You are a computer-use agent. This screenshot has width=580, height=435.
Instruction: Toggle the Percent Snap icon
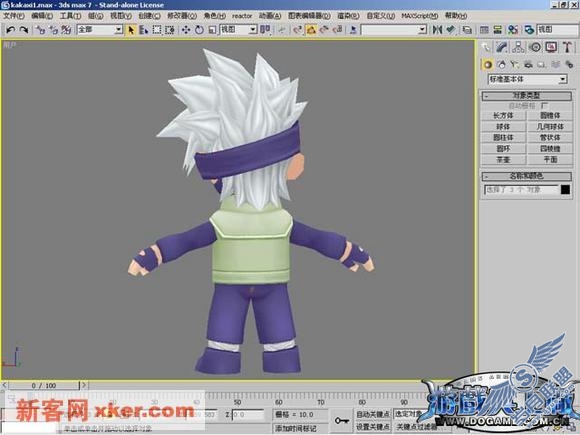[324, 30]
